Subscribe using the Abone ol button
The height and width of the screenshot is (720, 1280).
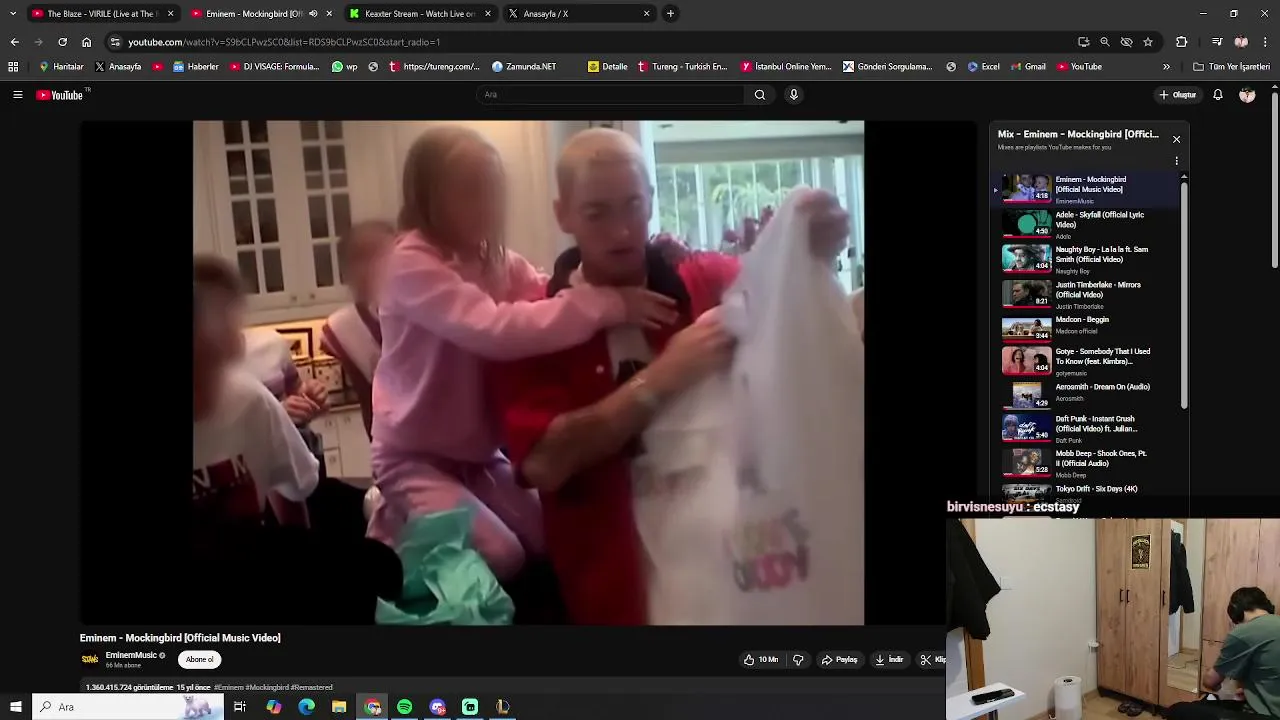point(199,660)
